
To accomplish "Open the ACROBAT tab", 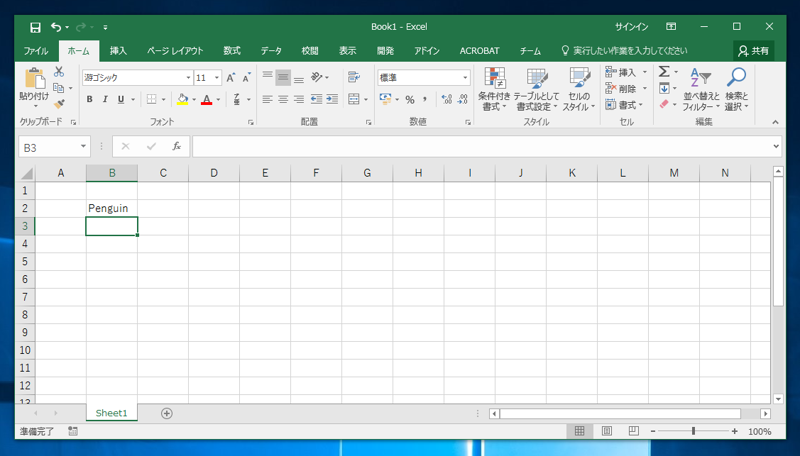I will [x=479, y=50].
